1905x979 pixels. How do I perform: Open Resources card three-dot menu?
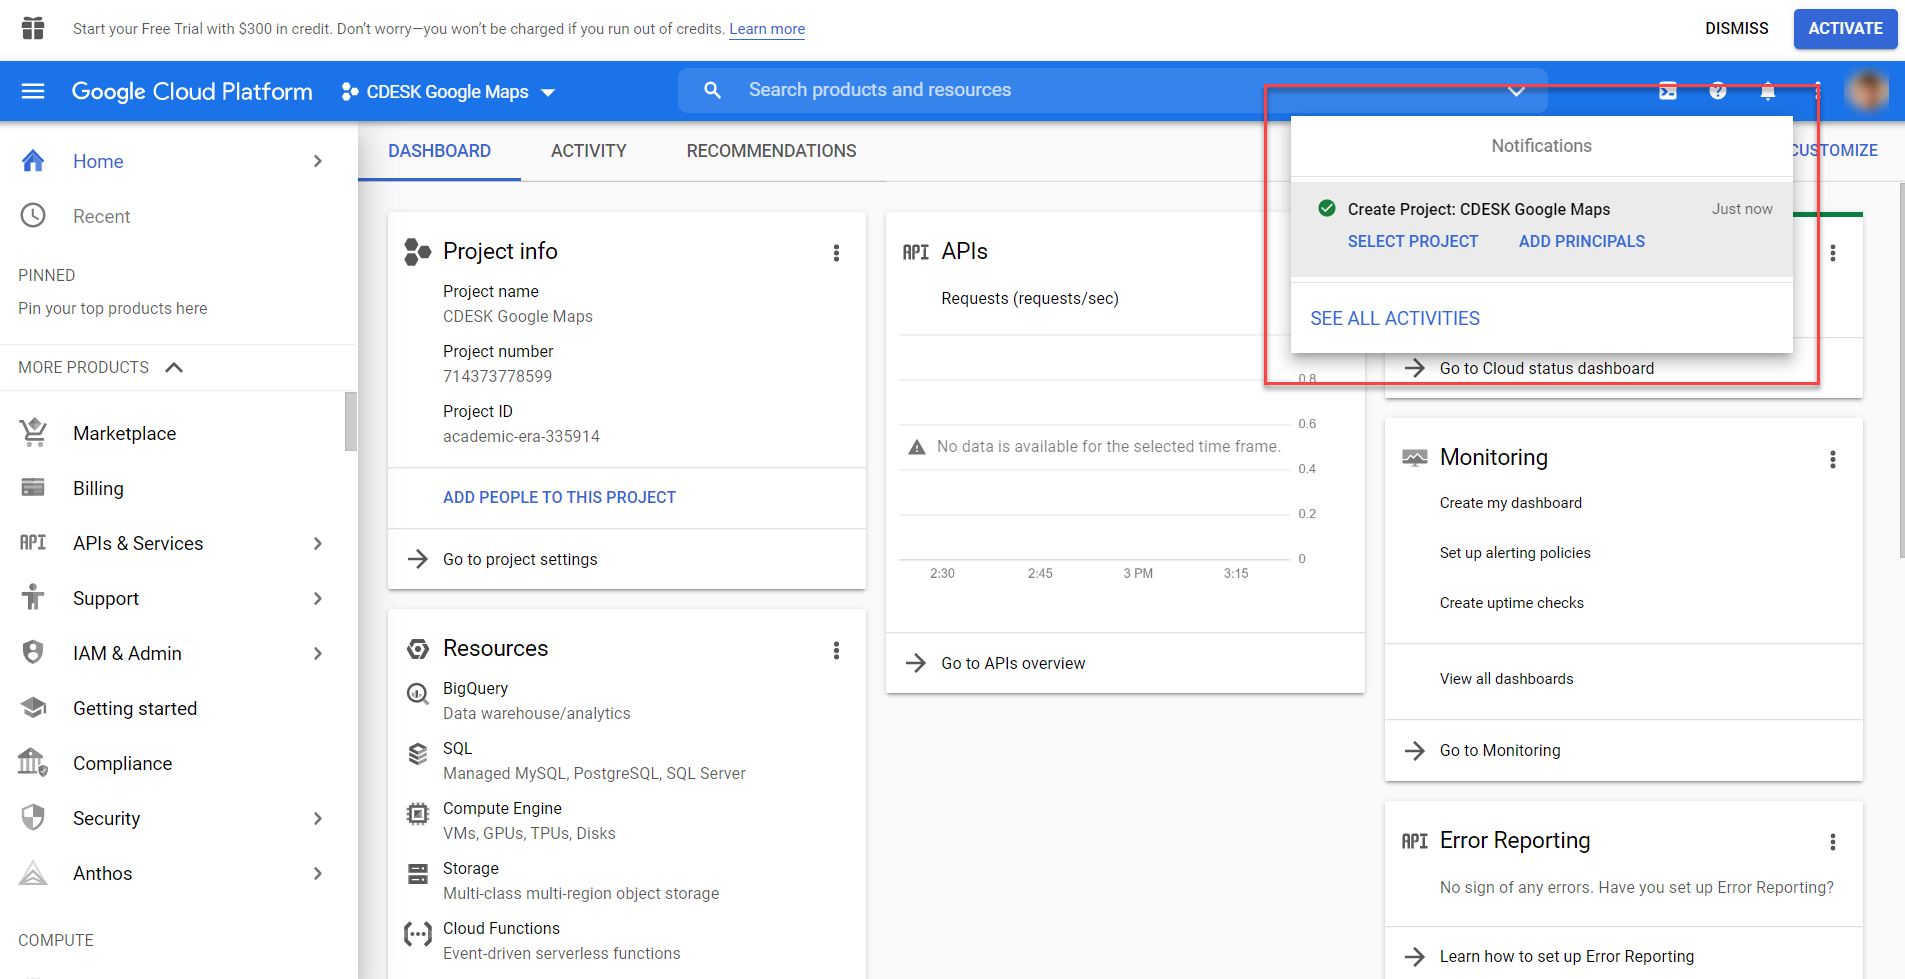click(836, 651)
